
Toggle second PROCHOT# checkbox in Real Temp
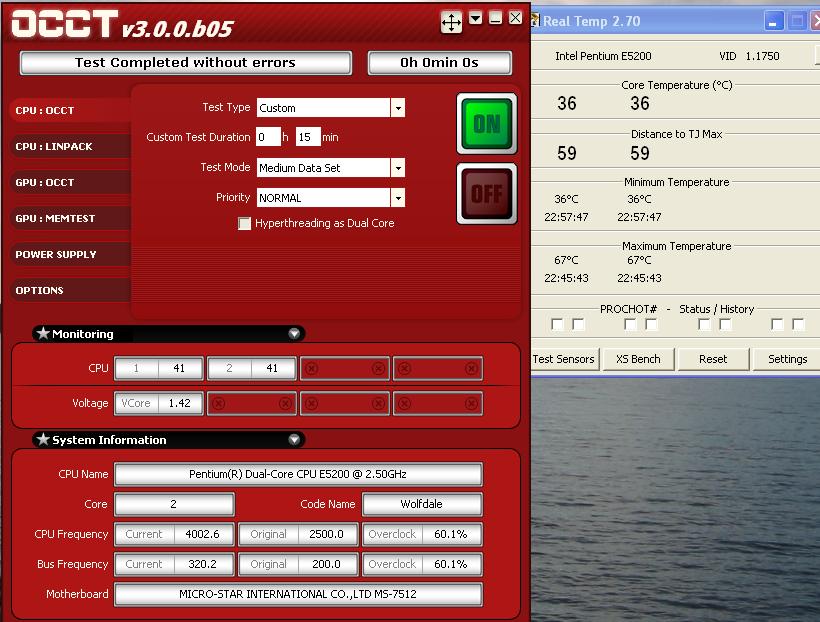click(x=578, y=324)
